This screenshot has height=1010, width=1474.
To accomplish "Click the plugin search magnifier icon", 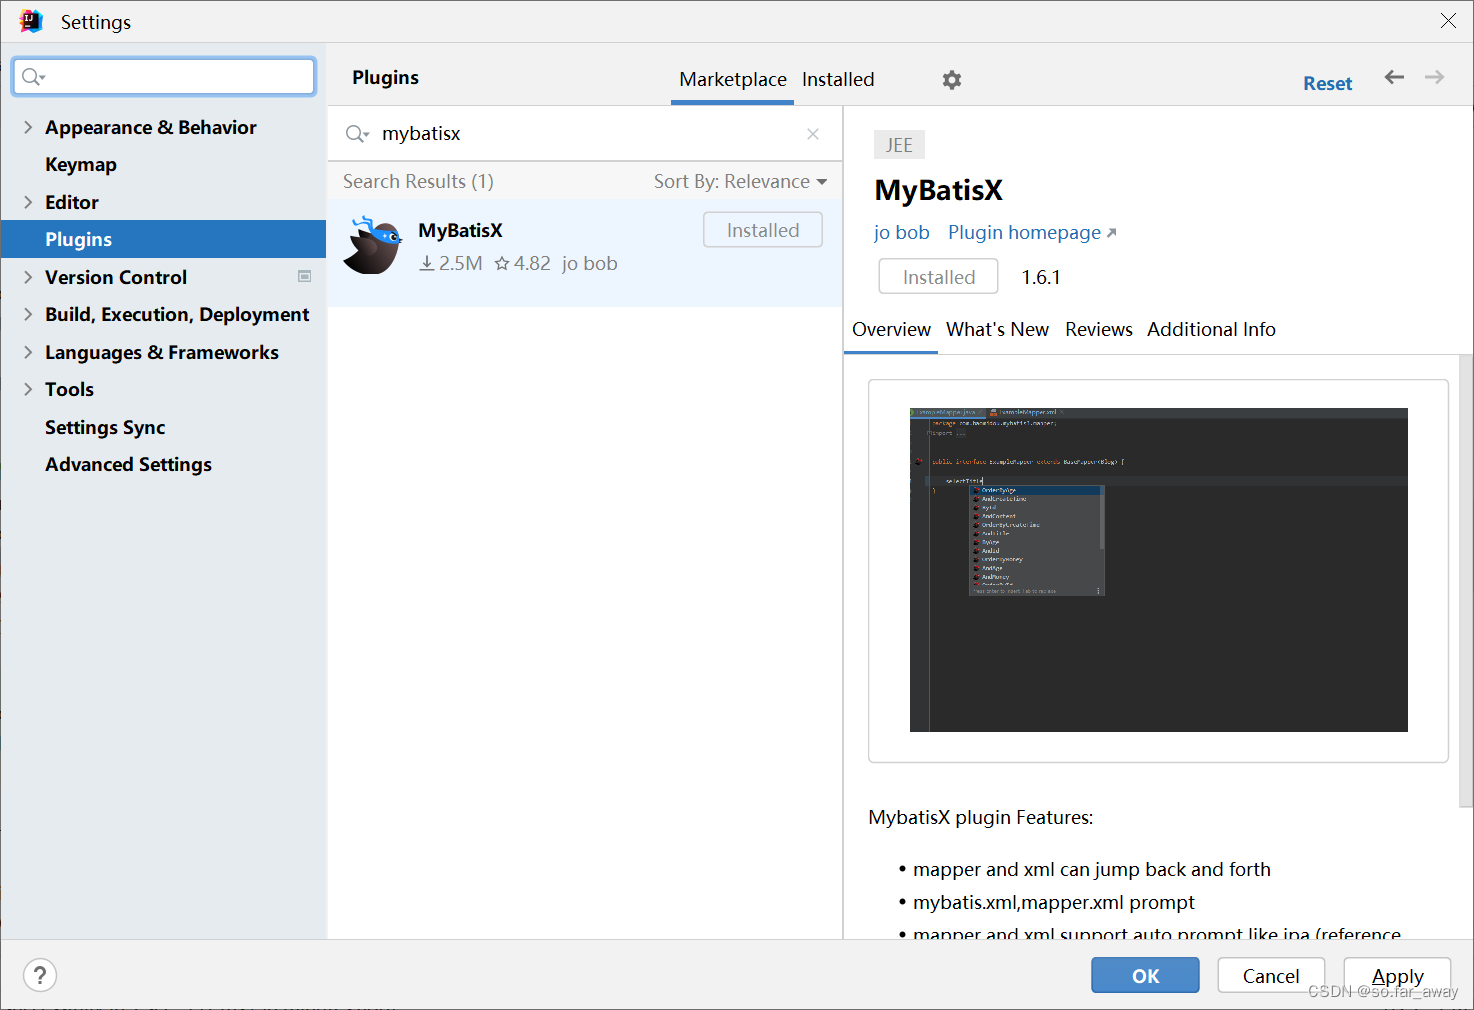I will (x=357, y=134).
